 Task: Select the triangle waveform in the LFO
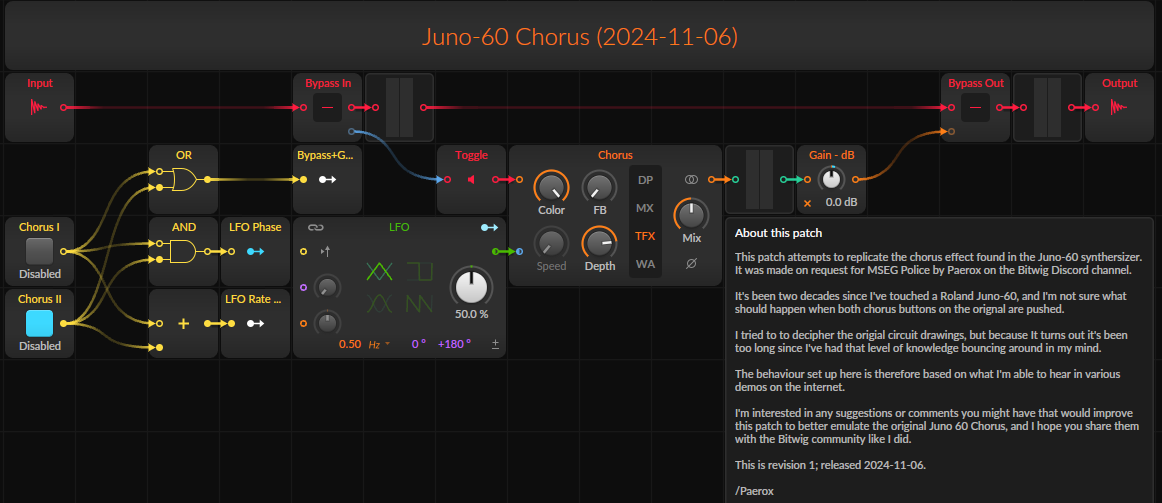tap(379, 271)
